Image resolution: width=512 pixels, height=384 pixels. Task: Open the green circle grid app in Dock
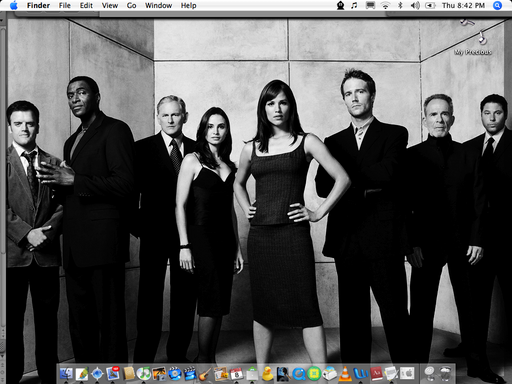314,373
